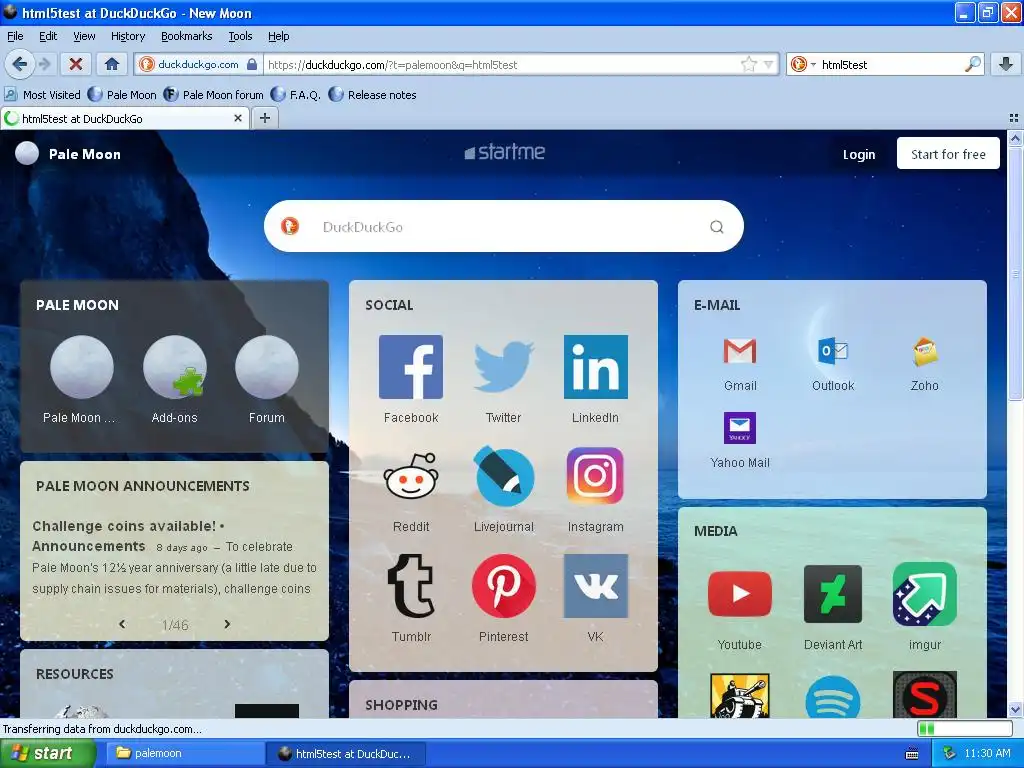Focus the DuckDuckGo page search field

(x=503, y=227)
